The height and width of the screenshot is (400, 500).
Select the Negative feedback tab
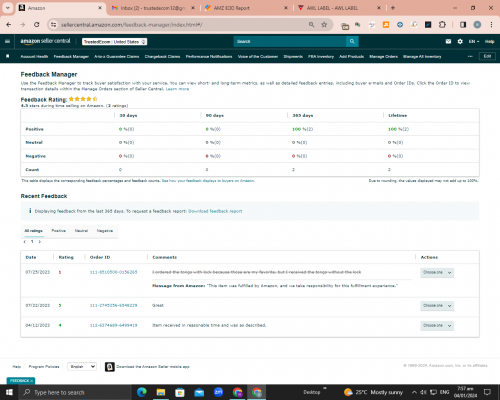point(105,231)
